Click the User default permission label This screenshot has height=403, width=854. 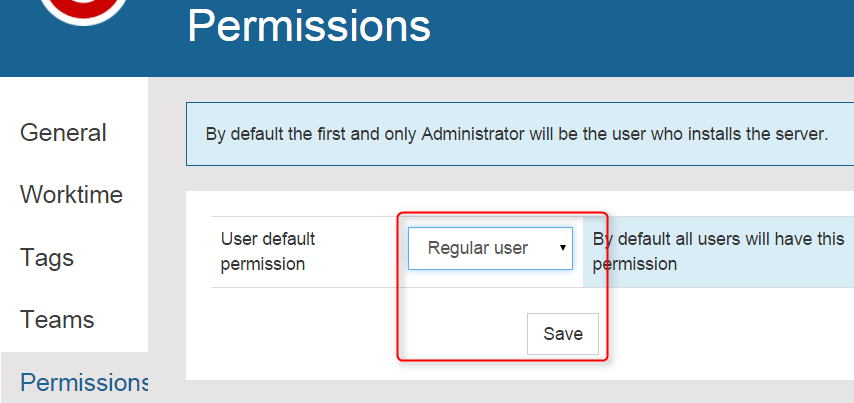tap(267, 251)
